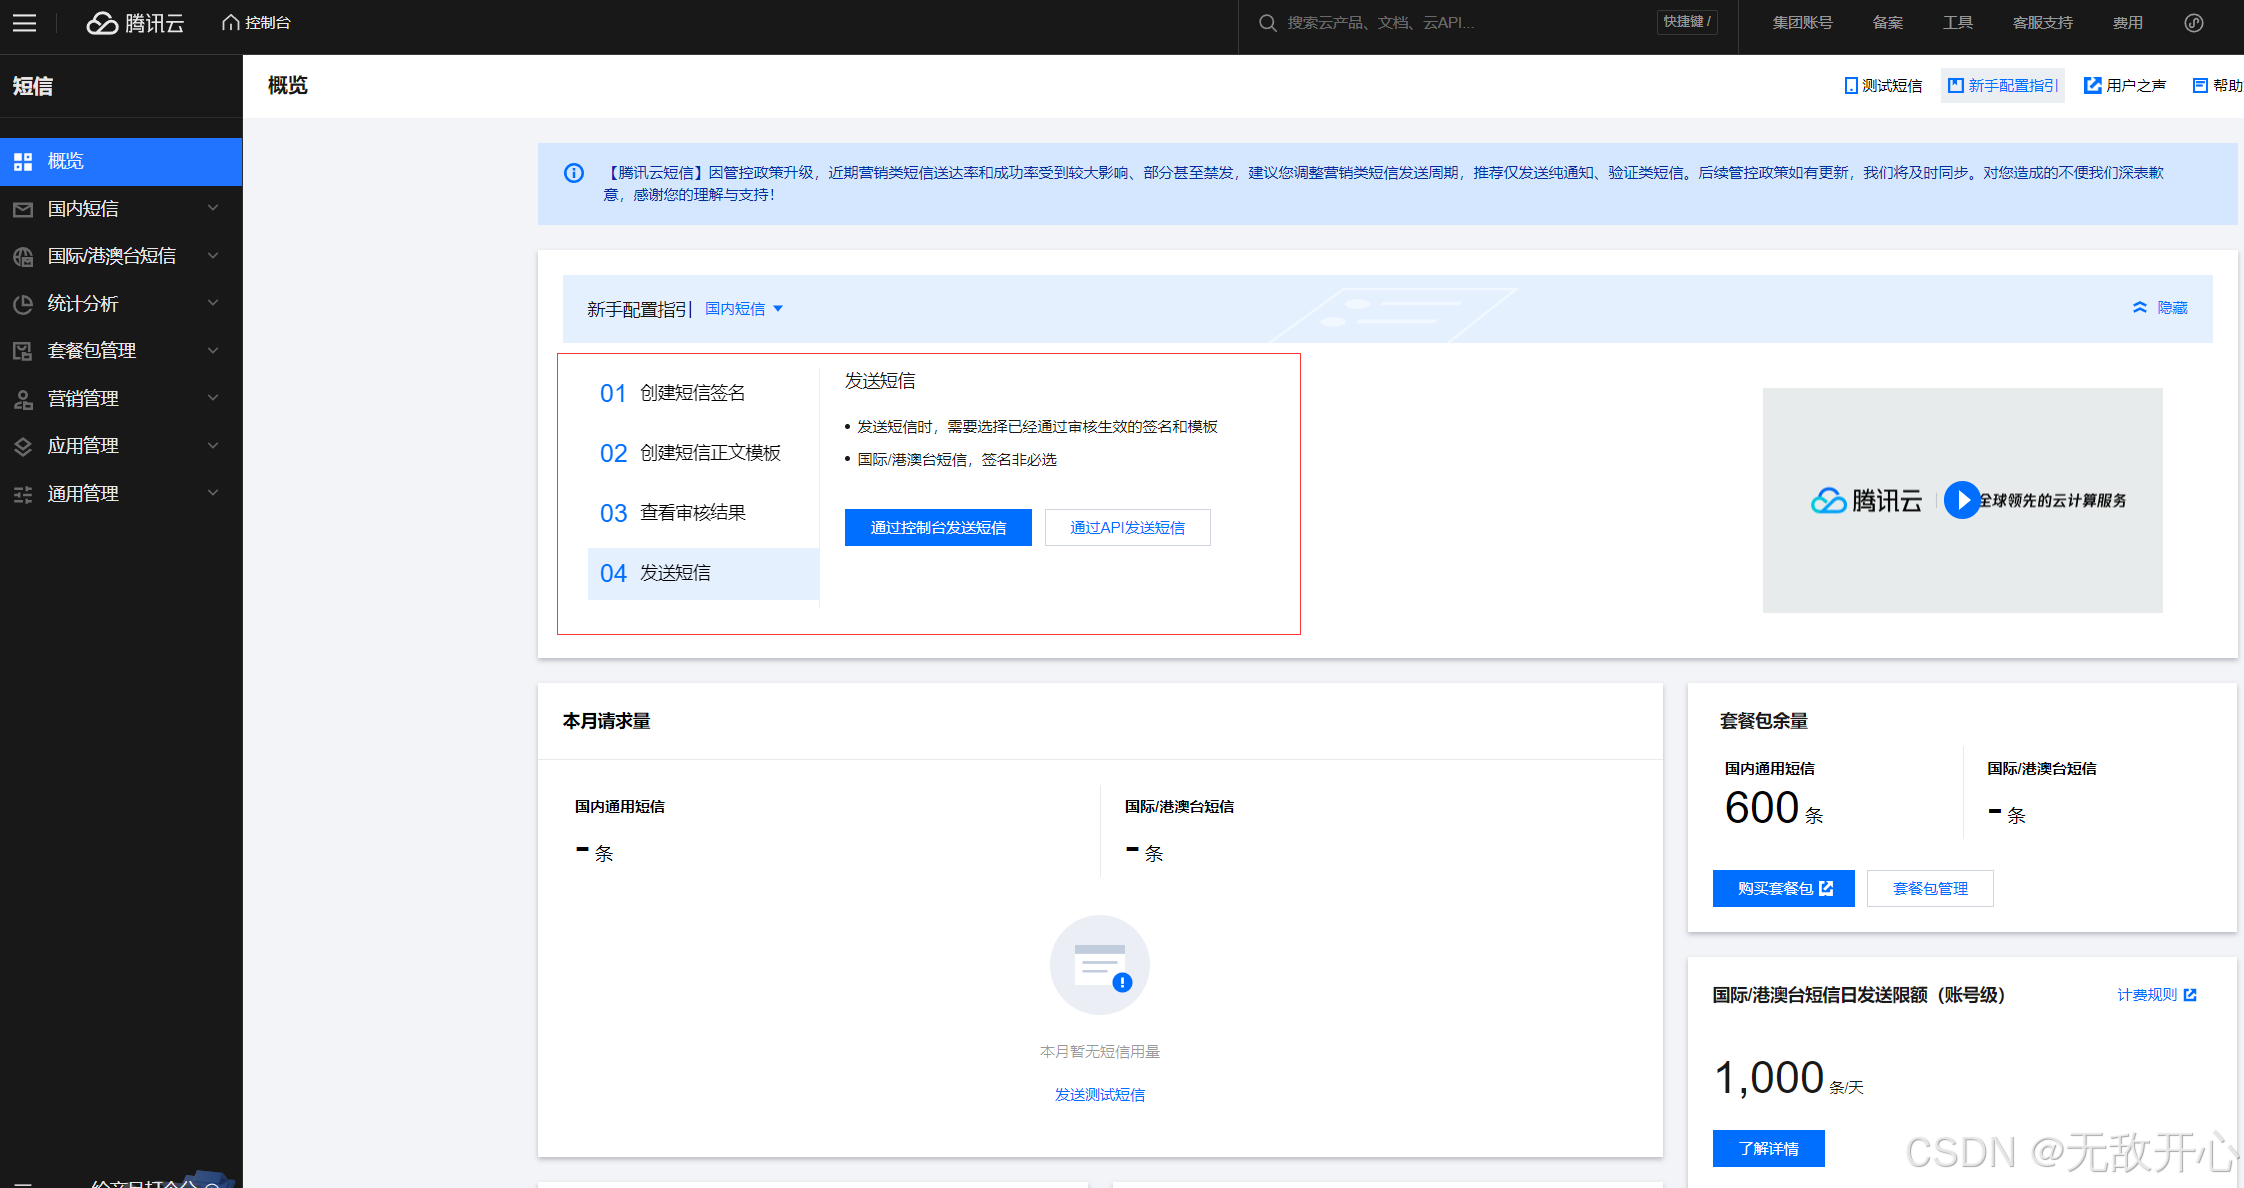Click the top bar search magnifier icon

tap(1267, 23)
